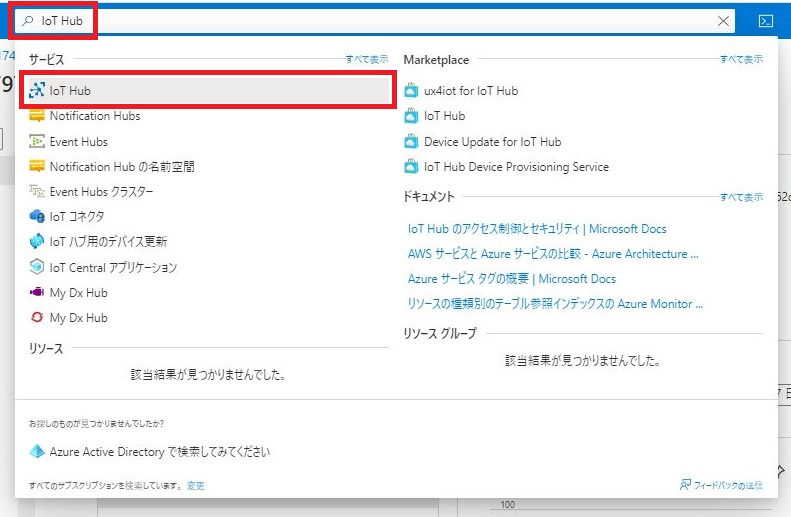Open Notification Hub の名前空間
Viewport: 791px width, 517px height.
[122, 166]
